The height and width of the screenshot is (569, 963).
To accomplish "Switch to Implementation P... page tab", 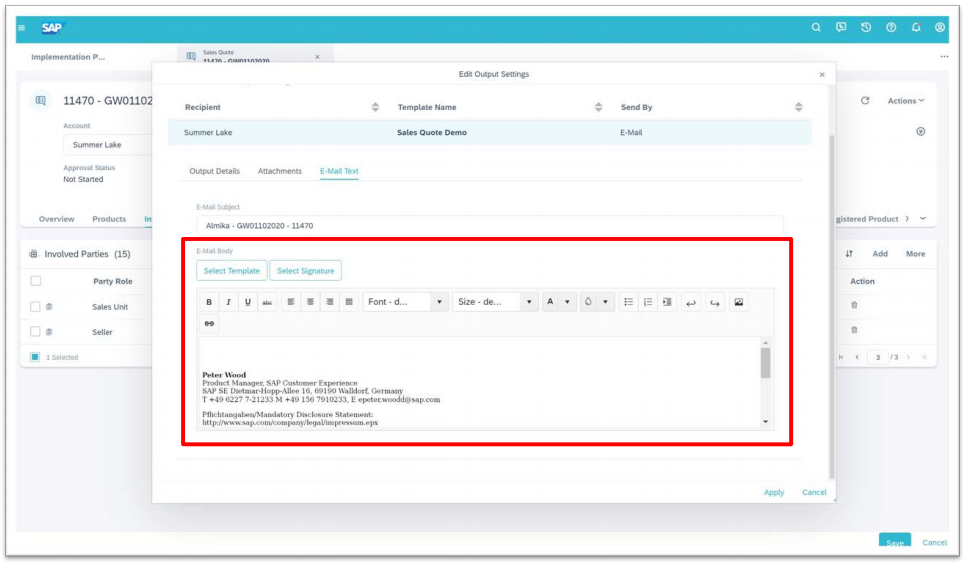I will point(68,57).
